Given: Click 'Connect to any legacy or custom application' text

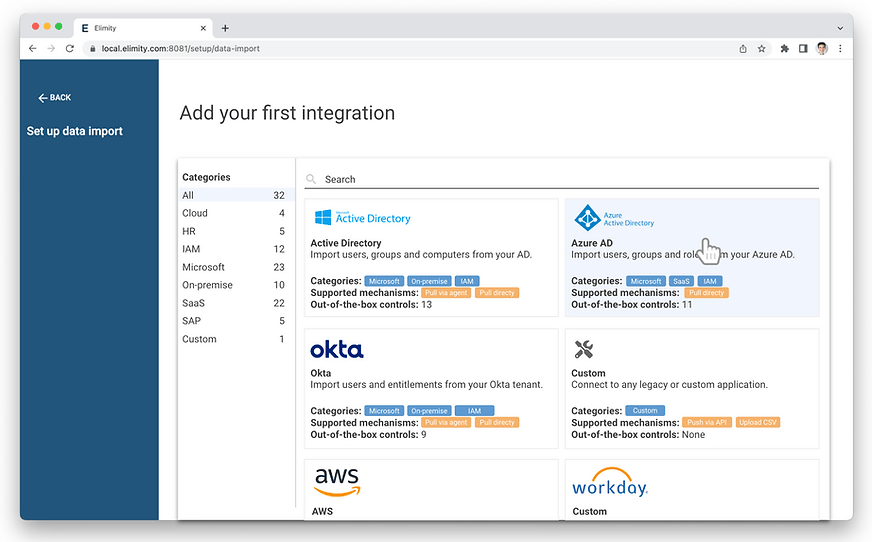Looking at the screenshot, I should coord(669,385).
